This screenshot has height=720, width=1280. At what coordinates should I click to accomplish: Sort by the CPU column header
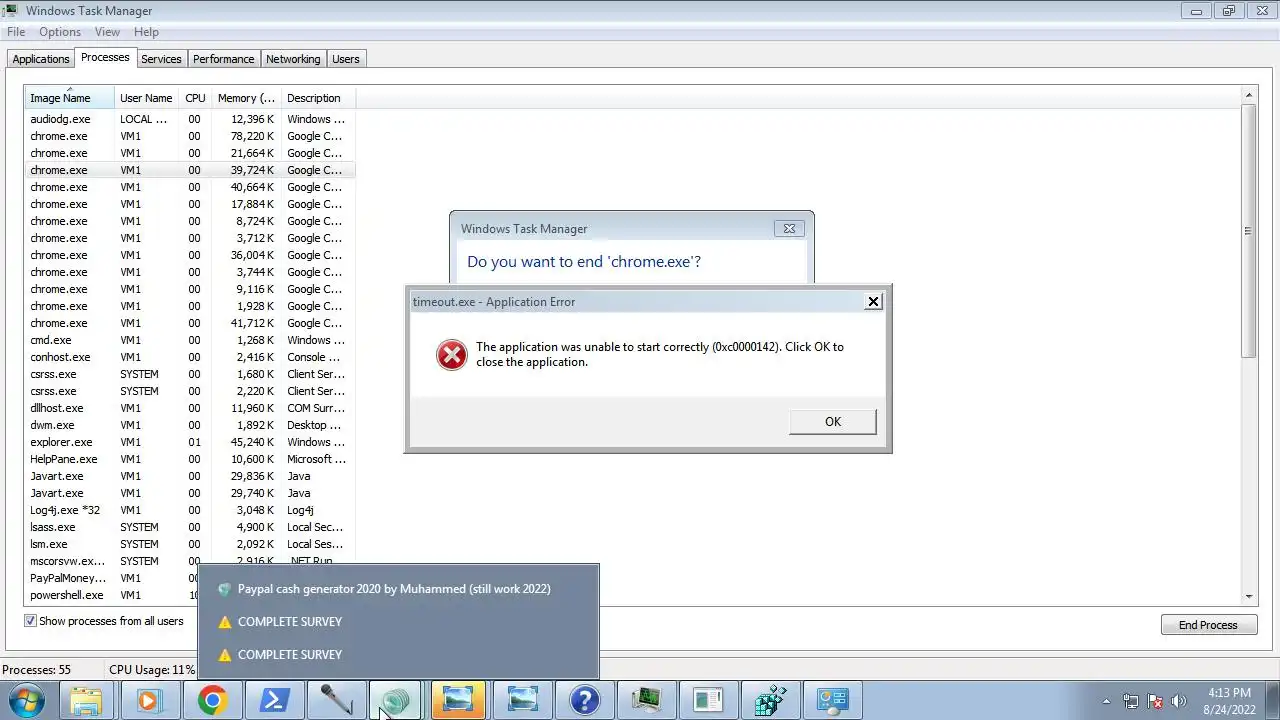(195, 98)
